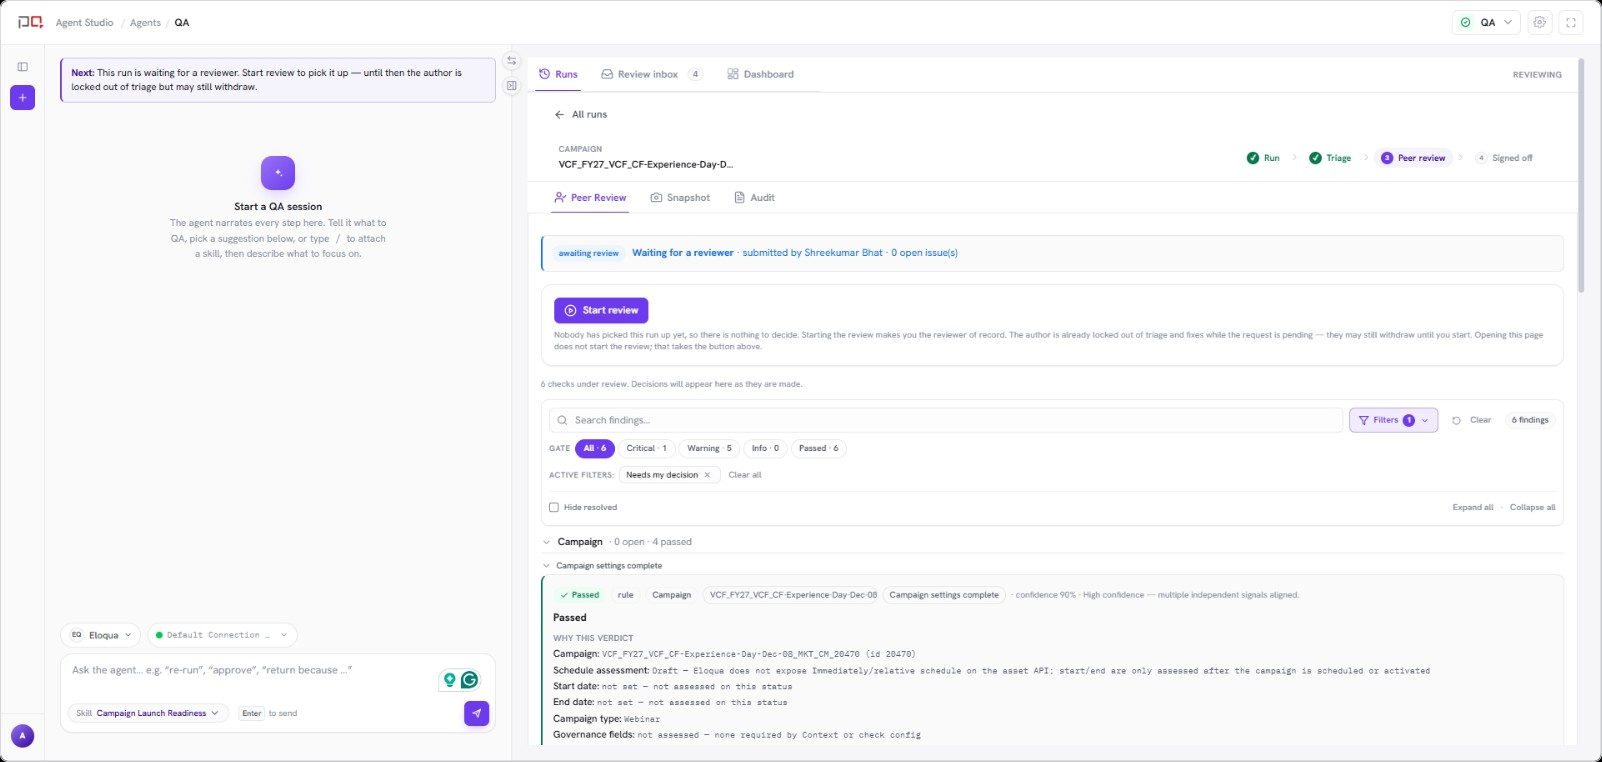Click the purple plus new session button
Image resolution: width=1602 pixels, height=762 pixels.
click(x=22, y=98)
